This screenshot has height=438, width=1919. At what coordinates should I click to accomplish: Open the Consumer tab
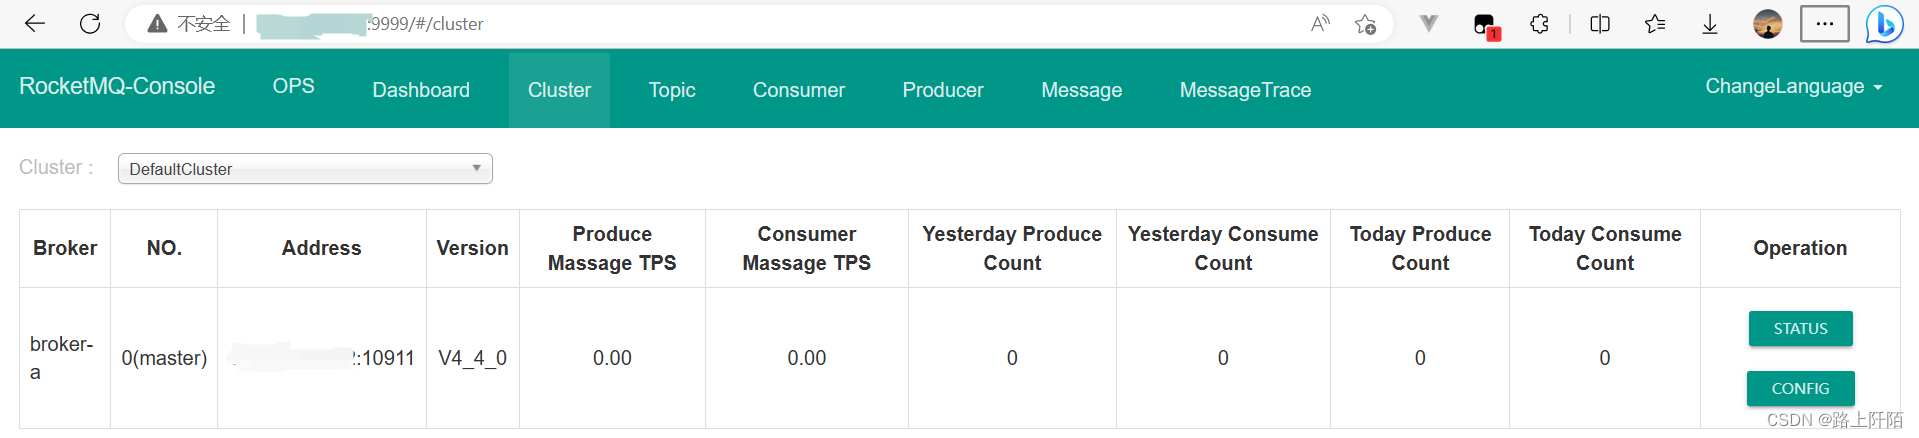[x=799, y=90]
